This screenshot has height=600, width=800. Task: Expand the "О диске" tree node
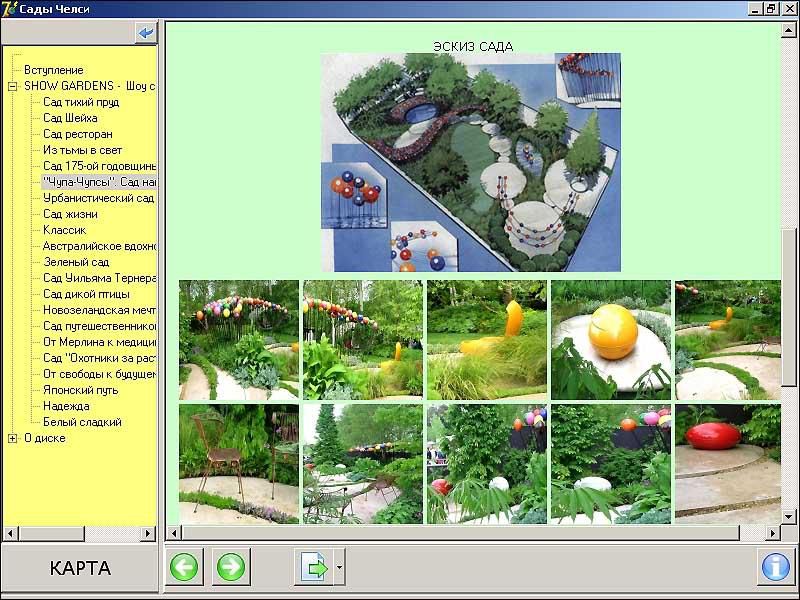[13, 438]
